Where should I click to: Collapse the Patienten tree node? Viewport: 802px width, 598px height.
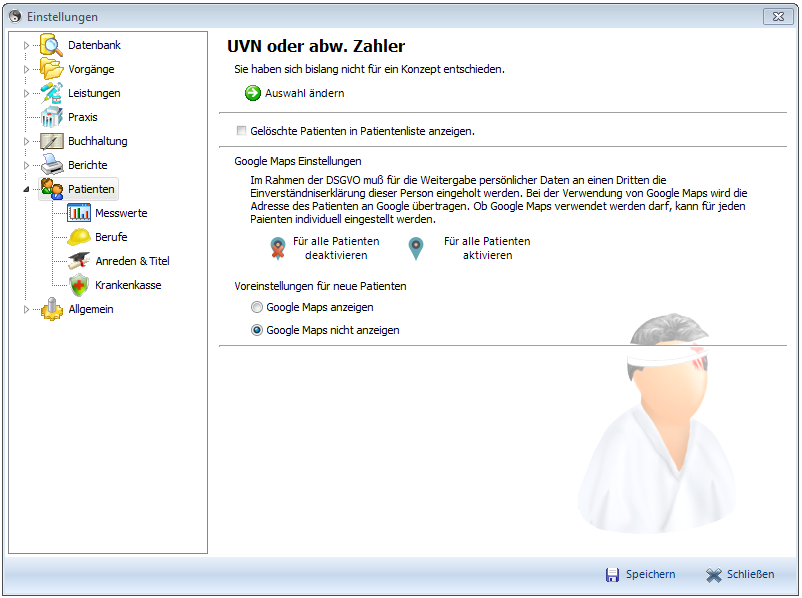click(x=26, y=189)
